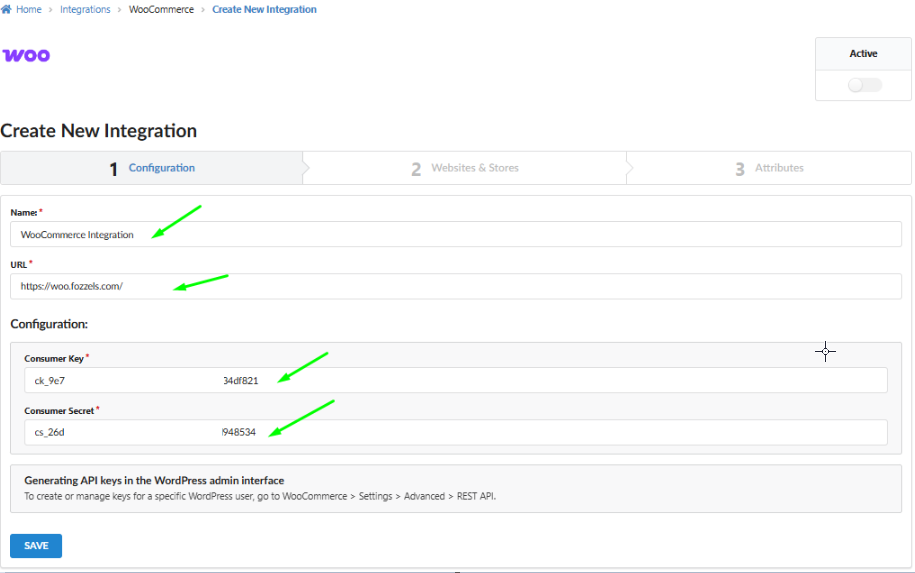Open the Home breadcrumb link
The width and height of the screenshot is (915, 573).
(29, 9)
